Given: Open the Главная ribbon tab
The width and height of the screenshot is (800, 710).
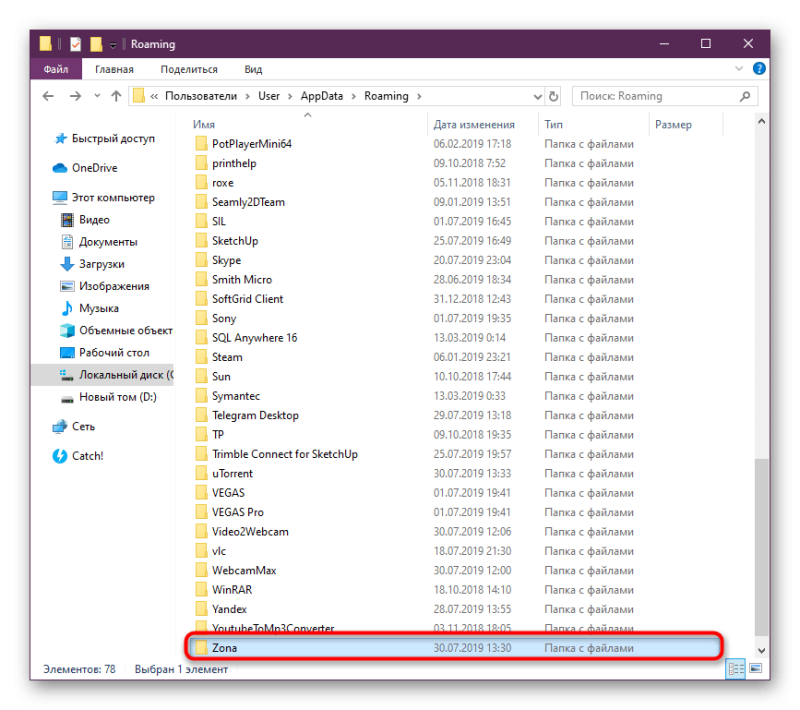Looking at the screenshot, I should tap(114, 69).
